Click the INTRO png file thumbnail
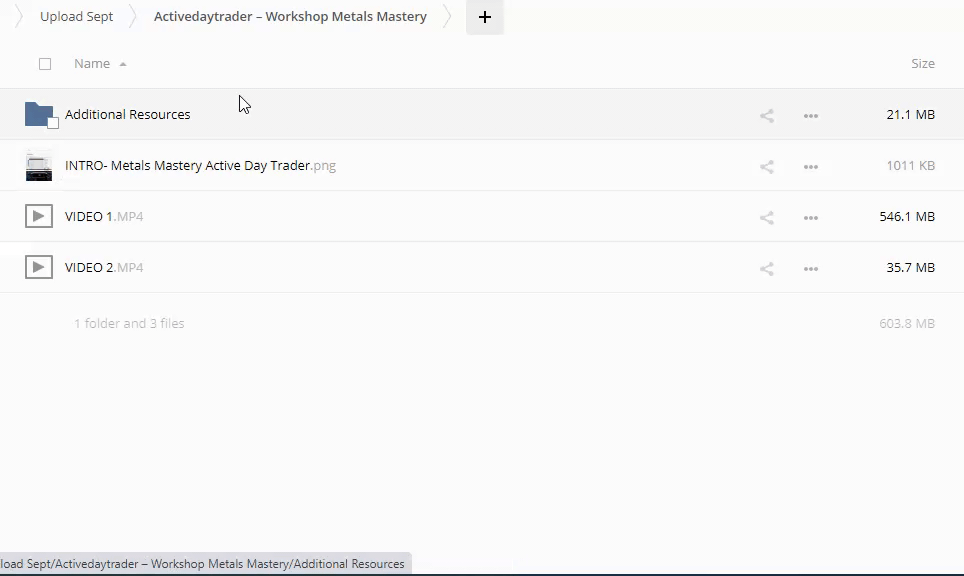This screenshot has width=964, height=576. coord(39,166)
